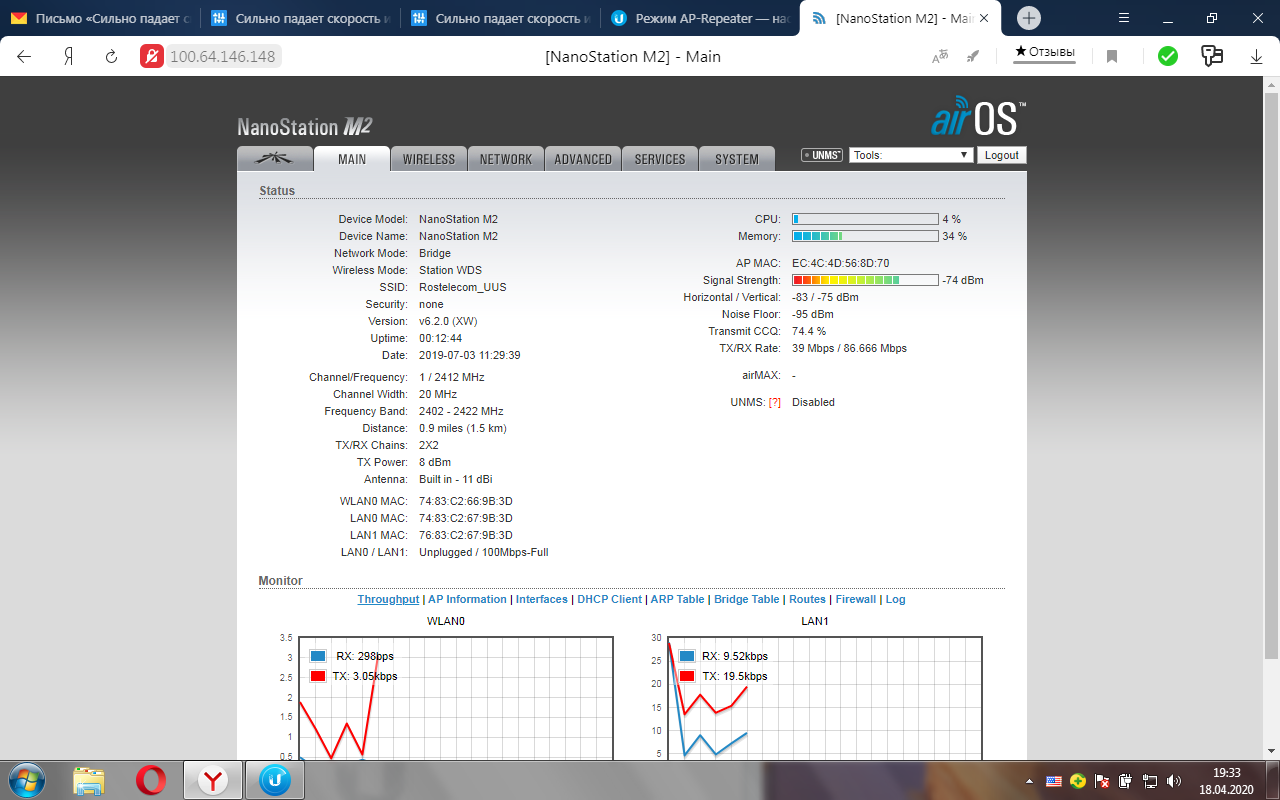Click the SSID value Rostelecom_UUS
This screenshot has height=800, width=1280.
(463, 287)
